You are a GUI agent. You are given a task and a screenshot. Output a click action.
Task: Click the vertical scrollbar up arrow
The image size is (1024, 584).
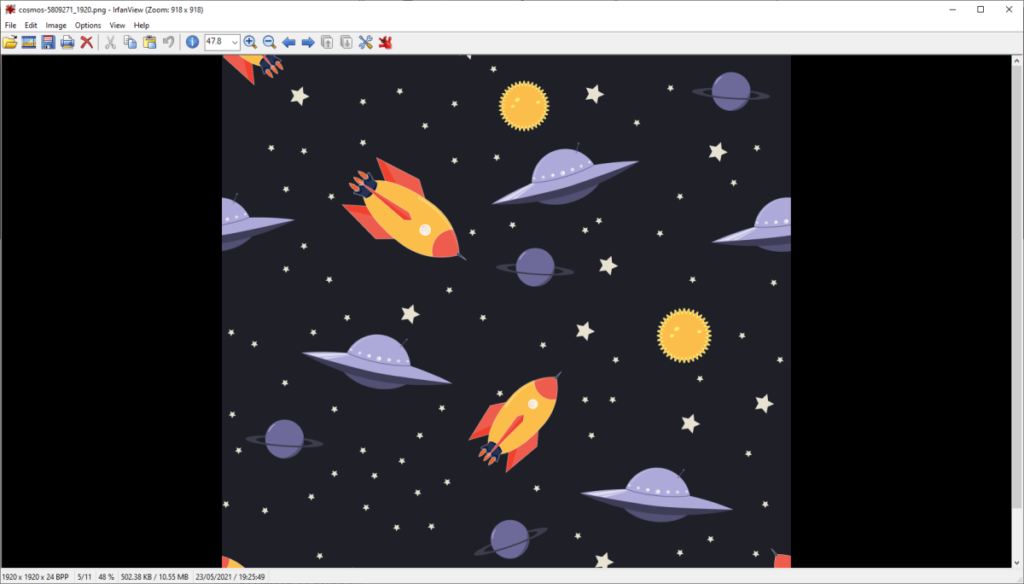[x=1017, y=61]
